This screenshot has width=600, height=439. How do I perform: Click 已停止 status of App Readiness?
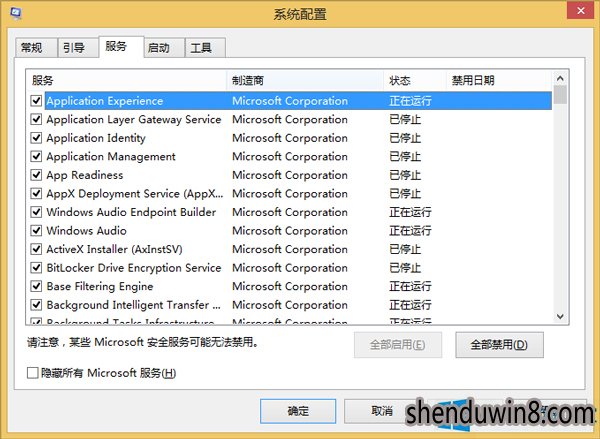click(x=405, y=175)
